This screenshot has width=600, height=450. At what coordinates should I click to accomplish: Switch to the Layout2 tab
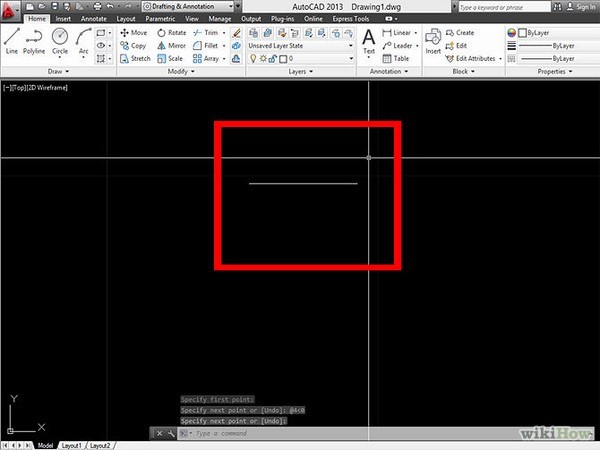point(100,446)
